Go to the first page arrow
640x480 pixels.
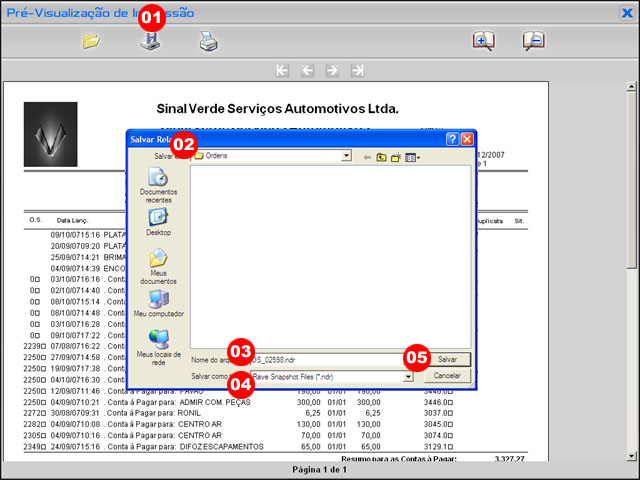pos(283,70)
